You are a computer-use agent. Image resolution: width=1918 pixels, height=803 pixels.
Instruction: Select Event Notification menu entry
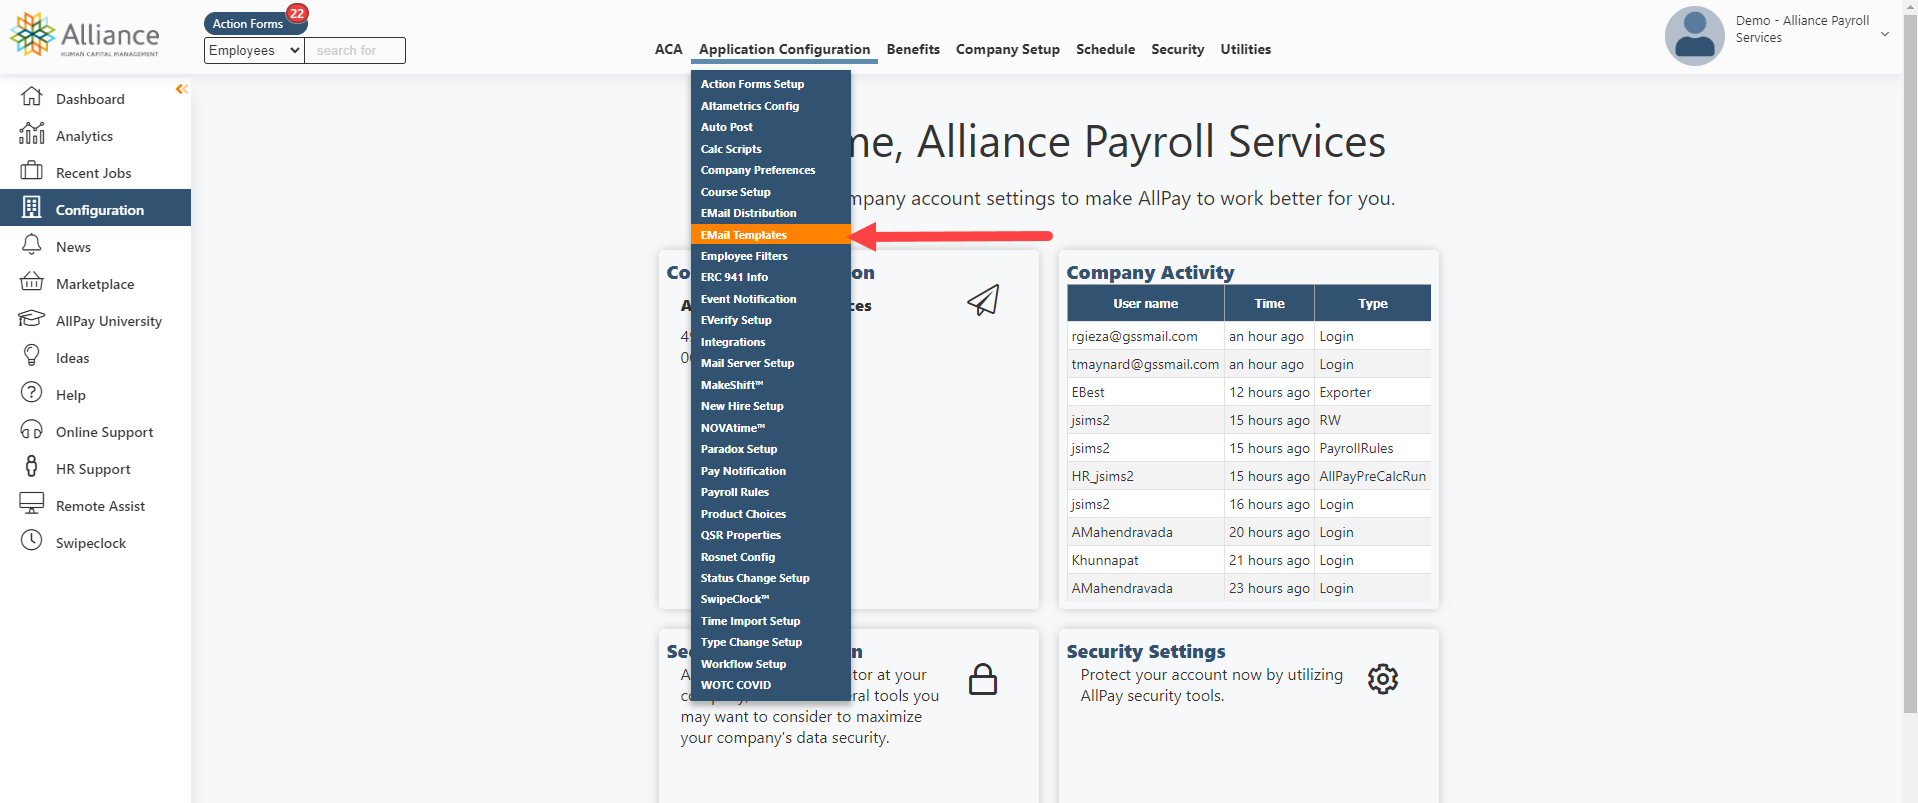coord(770,299)
